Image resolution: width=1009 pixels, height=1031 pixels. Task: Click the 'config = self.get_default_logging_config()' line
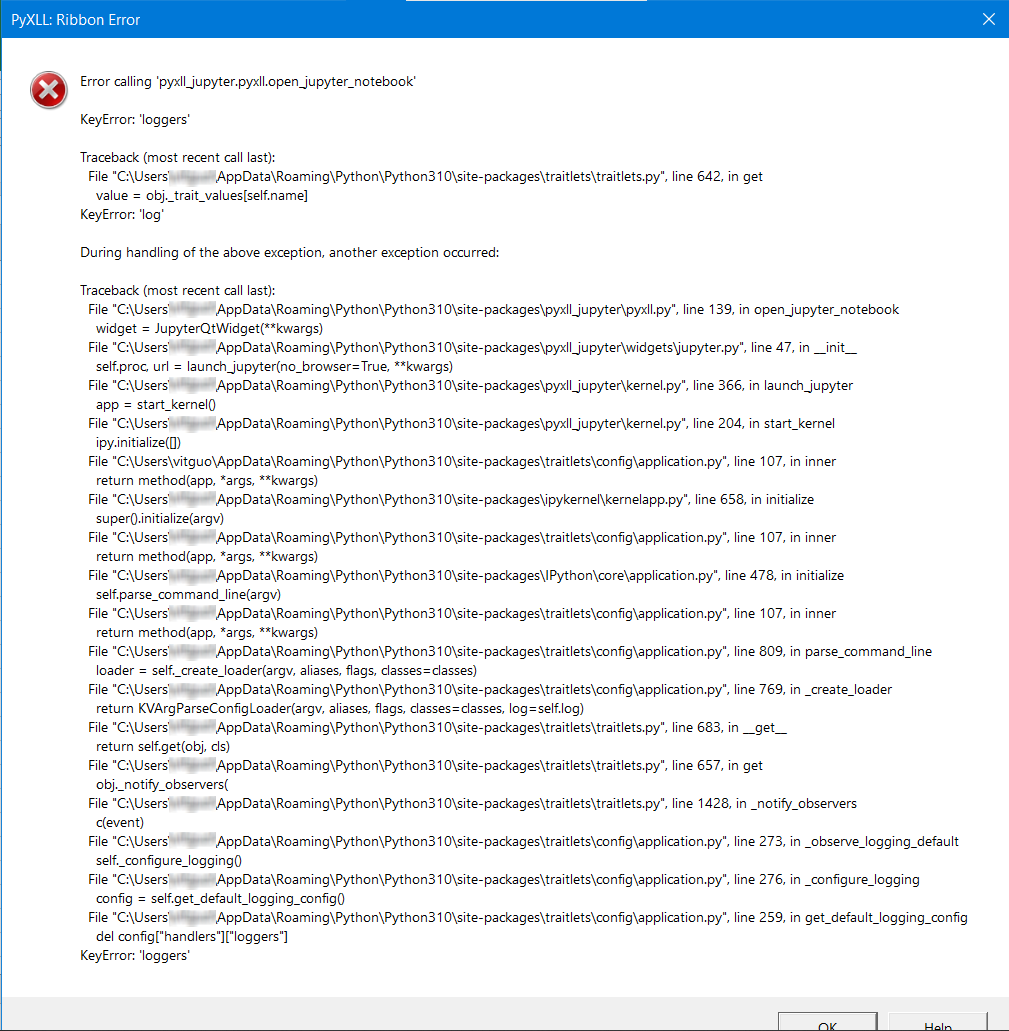pyautogui.click(x=220, y=898)
